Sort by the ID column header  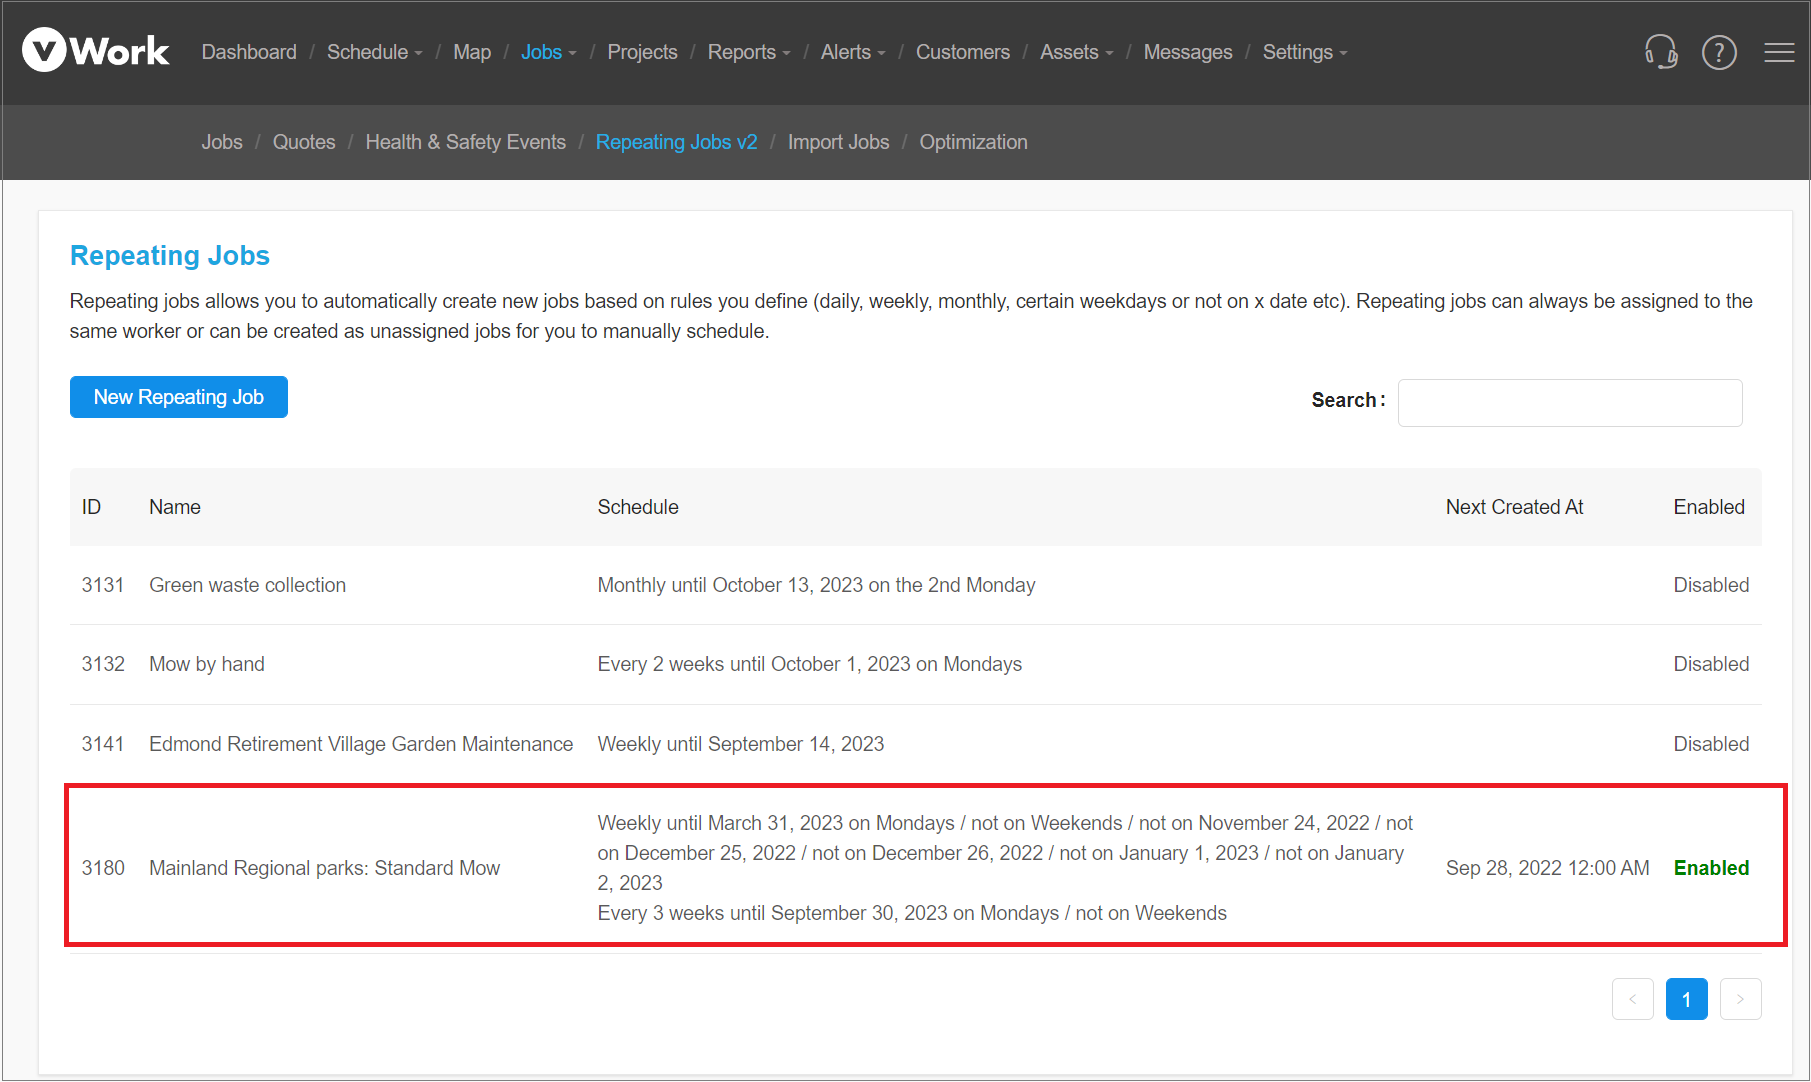[x=92, y=507]
